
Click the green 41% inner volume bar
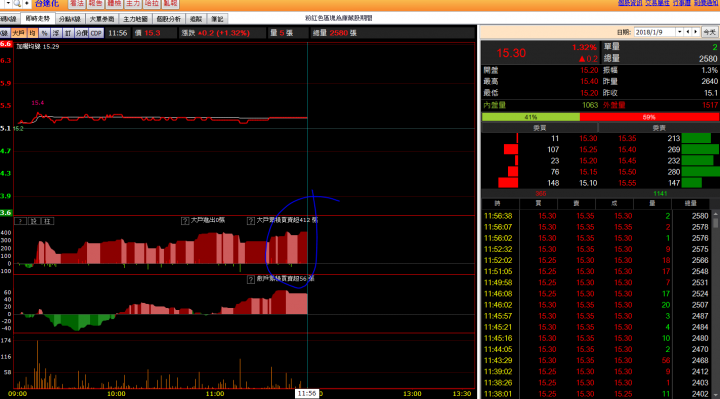point(531,117)
